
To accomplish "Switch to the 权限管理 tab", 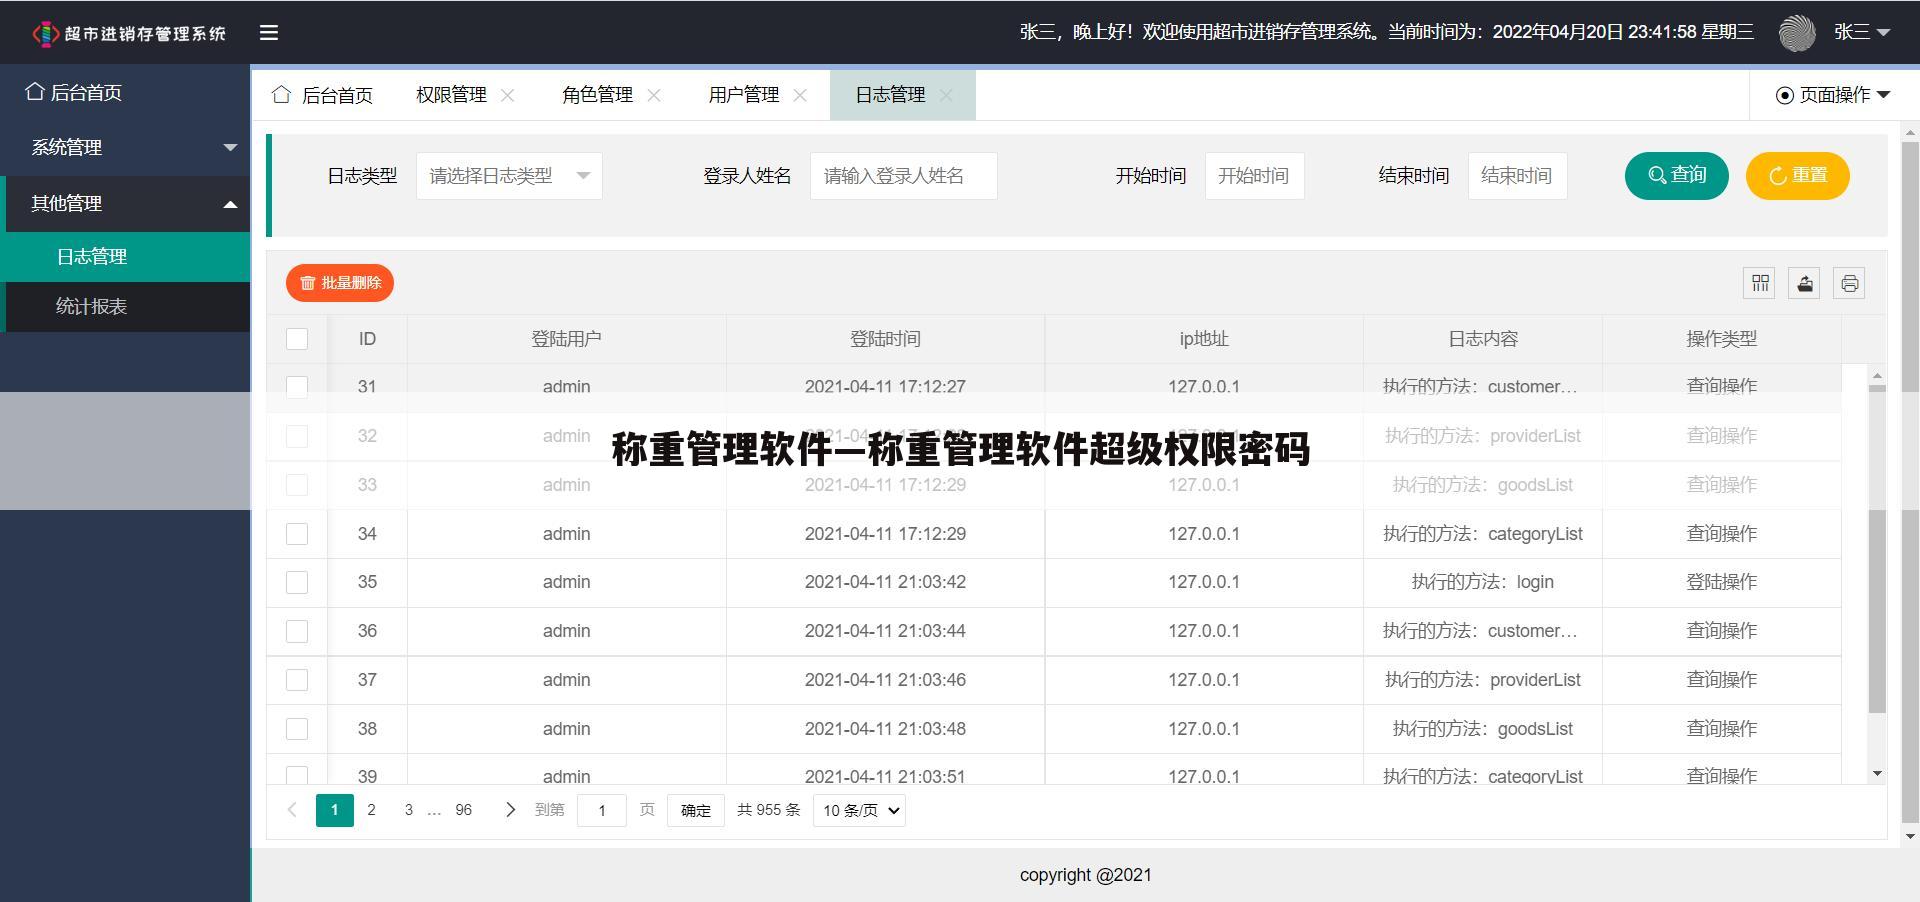I will point(451,95).
